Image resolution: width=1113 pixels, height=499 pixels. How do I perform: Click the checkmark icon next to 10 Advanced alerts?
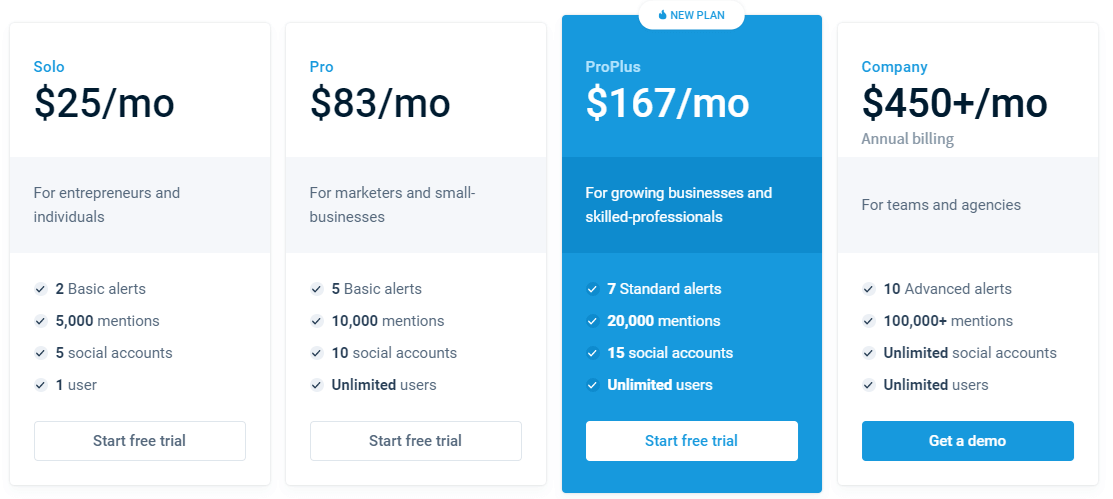868,289
